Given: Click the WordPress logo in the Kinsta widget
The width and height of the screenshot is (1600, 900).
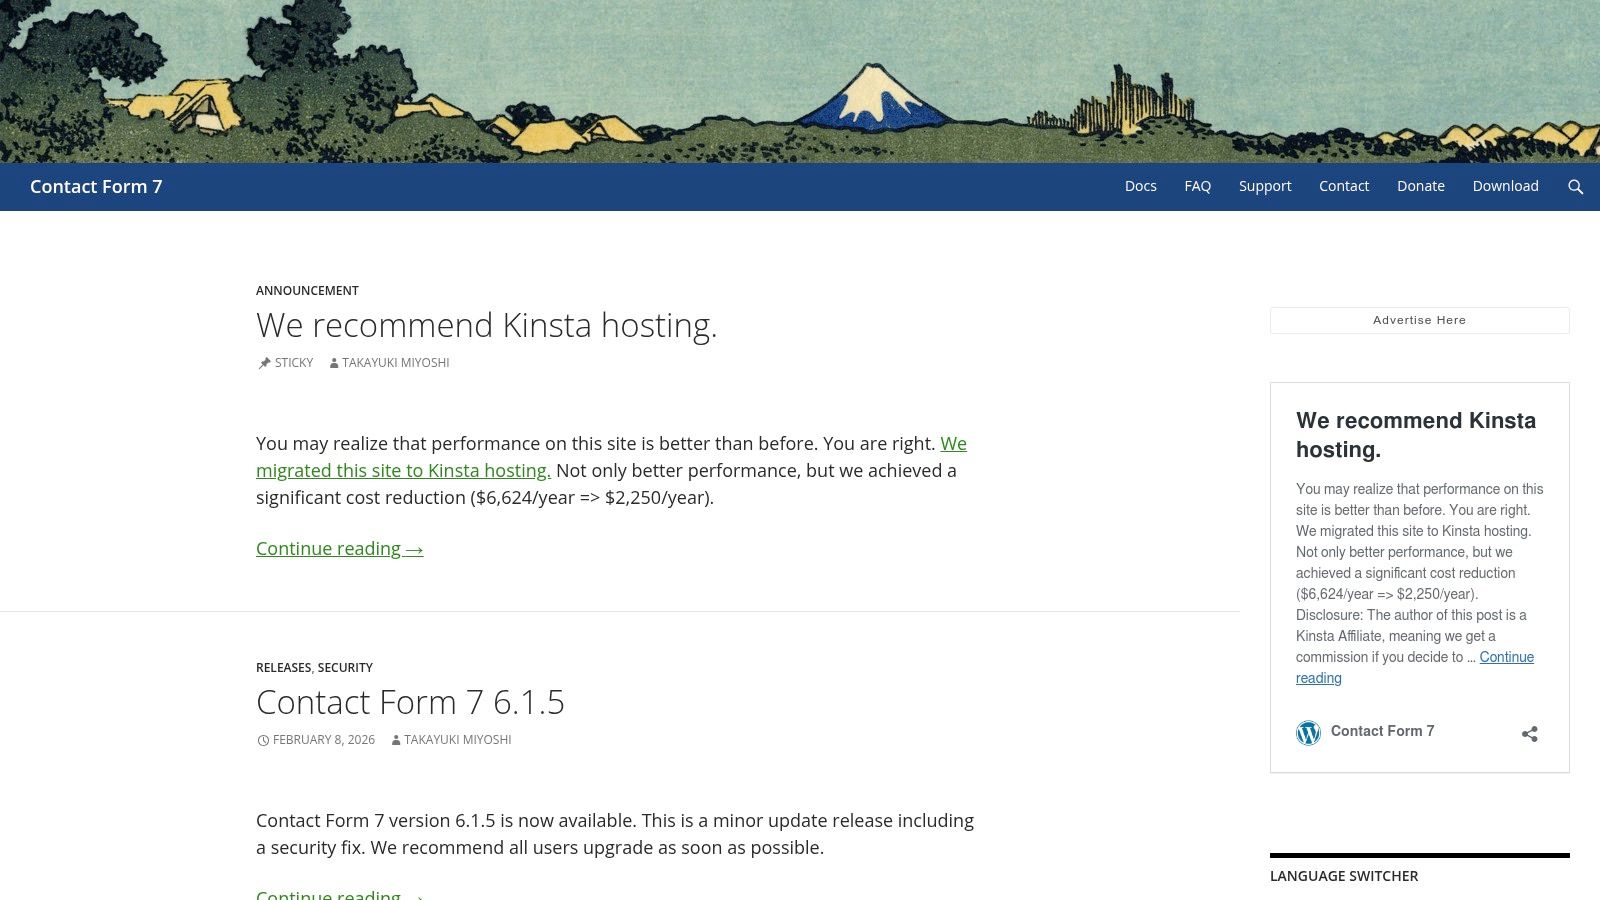Looking at the screenshot, I should tap(1308, 732).
